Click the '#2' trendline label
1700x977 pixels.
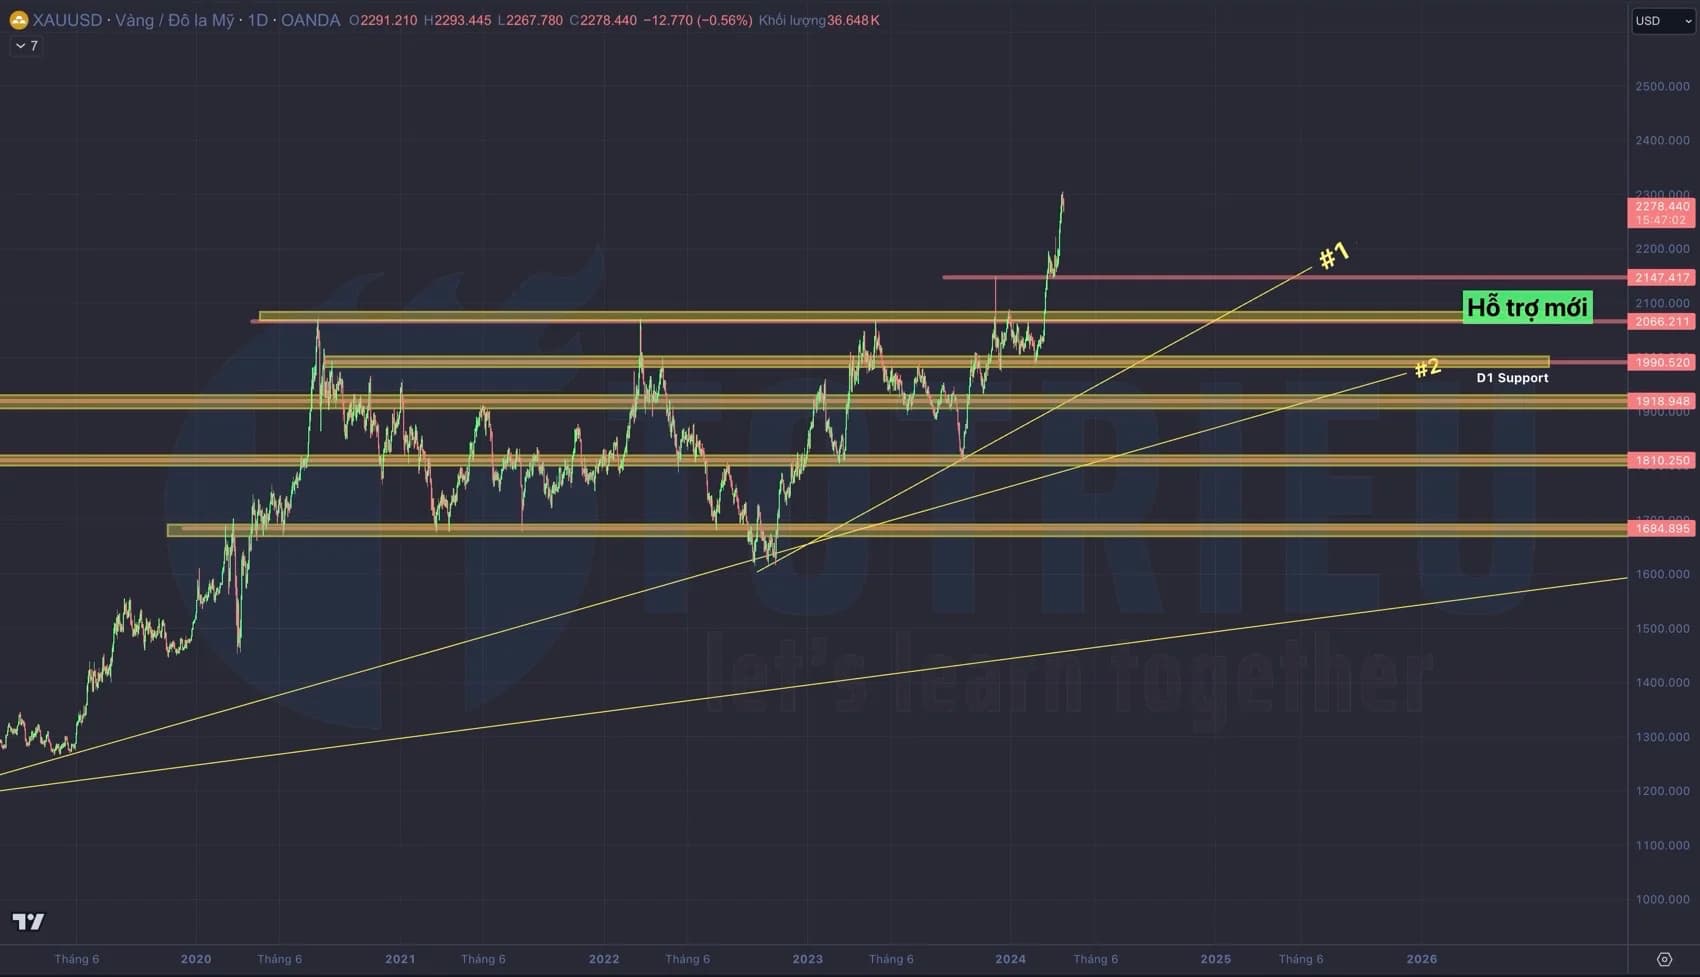coord(1427,367)
